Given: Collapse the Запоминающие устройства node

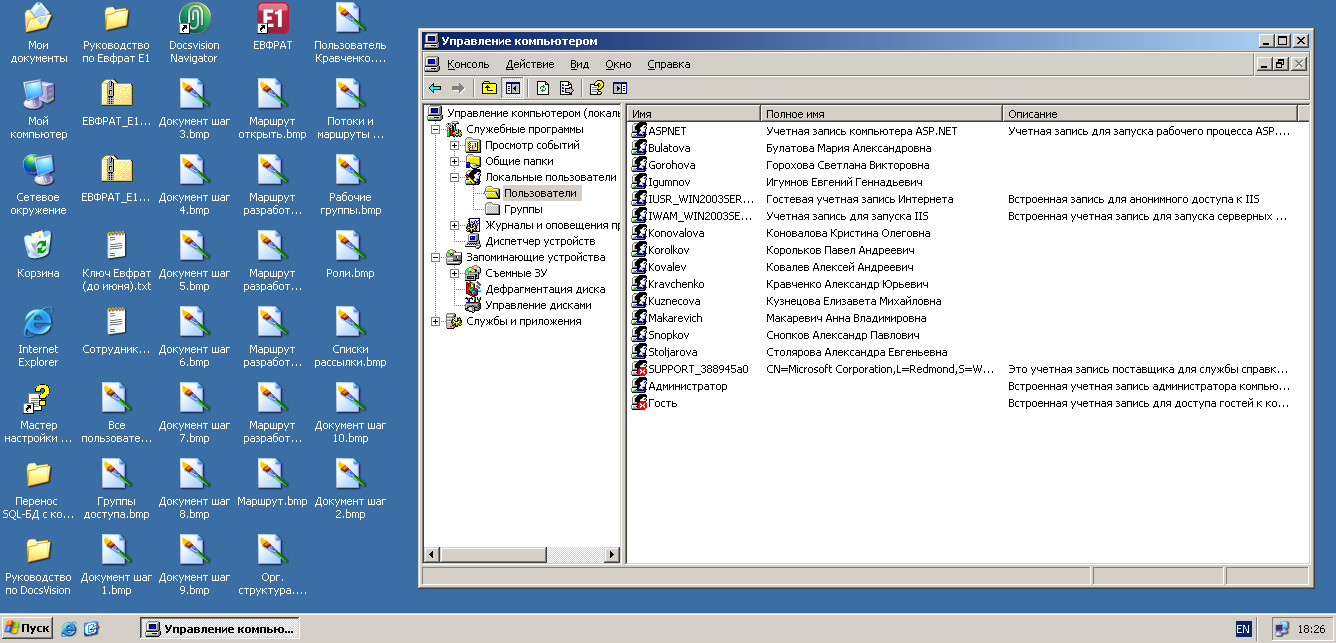Looking at the screenshot, I should [x=435, y=257].
